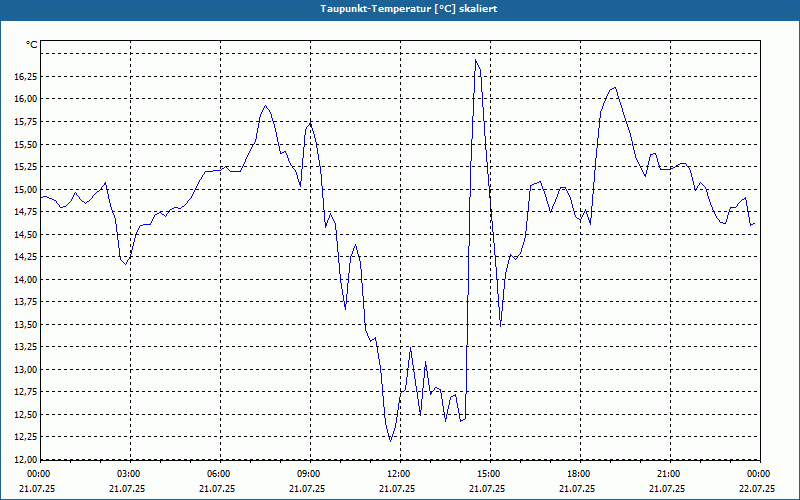Image resolution: width=800 pixels, height=500 pixels.
Task: Click the curve's highest peak near 14:30
Action: pos(476,60)
